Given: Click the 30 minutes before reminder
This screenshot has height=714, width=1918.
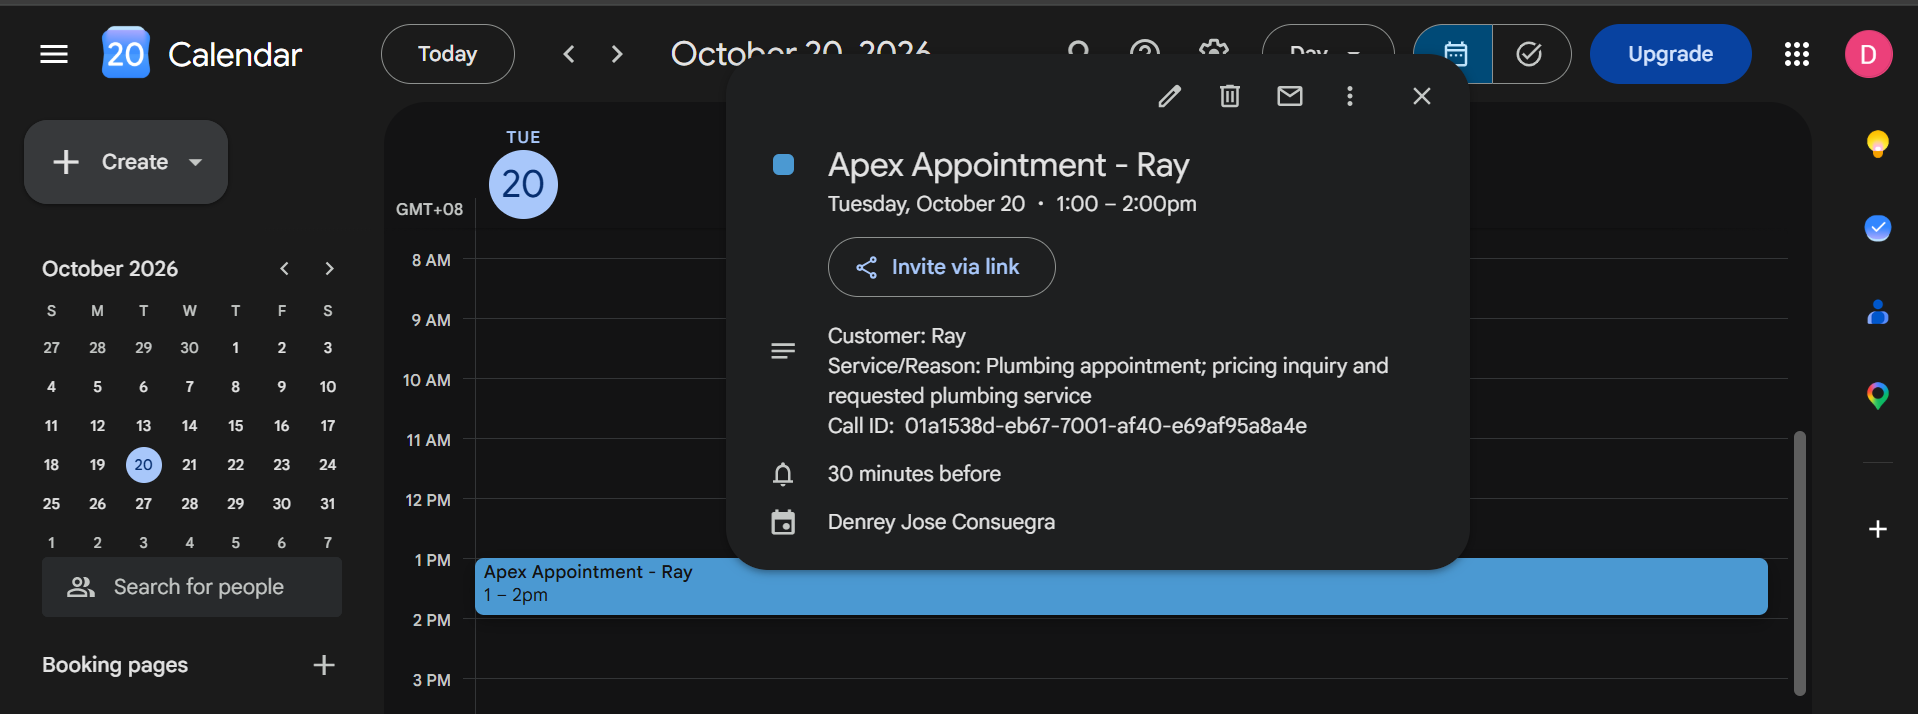Looking at the screenshot, I should tap(914, 474).
